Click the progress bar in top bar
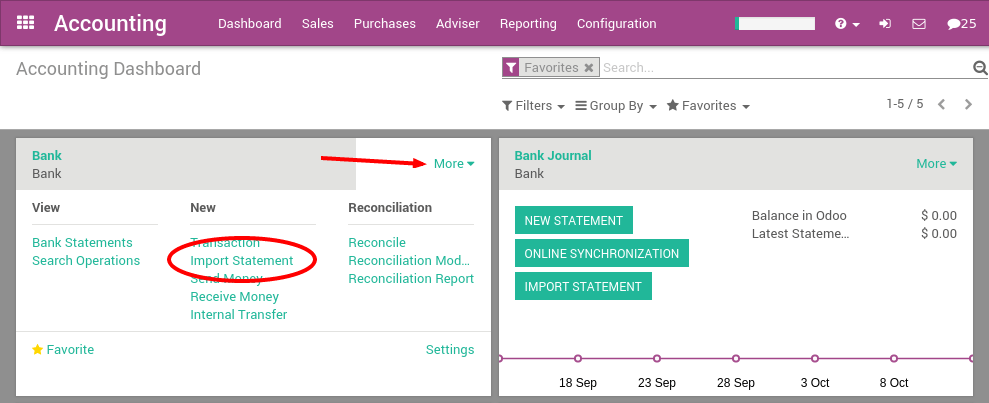 [775, 23]
